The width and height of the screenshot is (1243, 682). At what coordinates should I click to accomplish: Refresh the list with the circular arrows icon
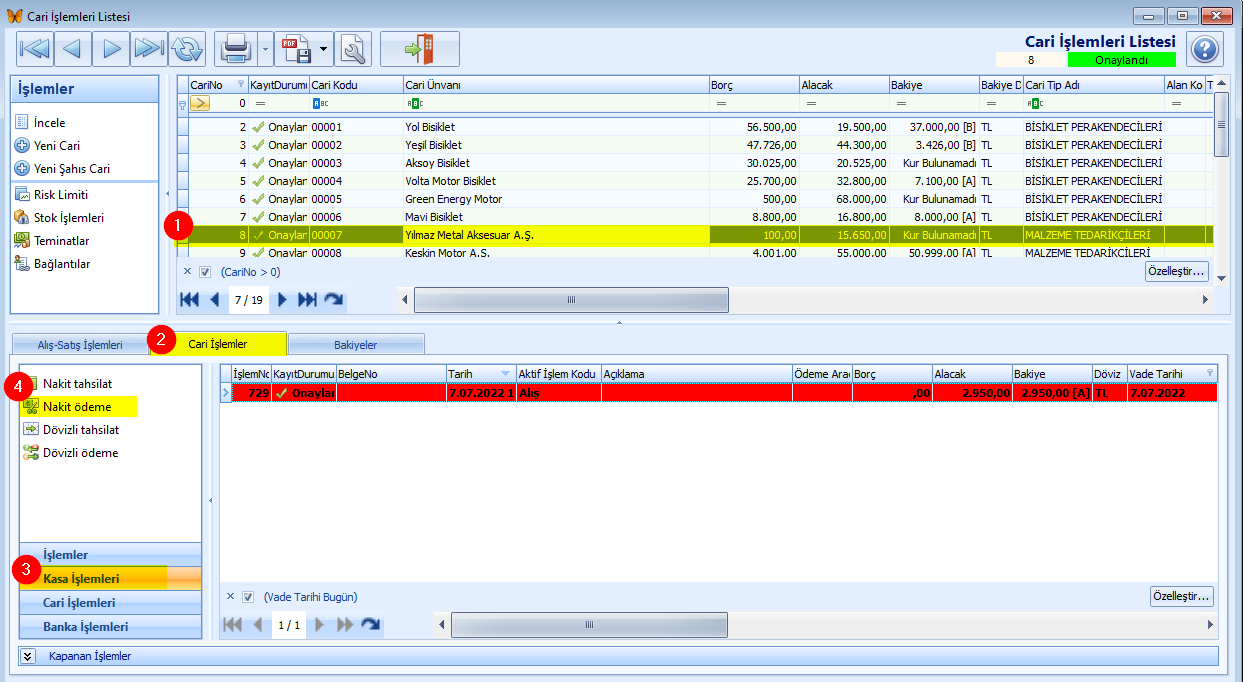186,48
